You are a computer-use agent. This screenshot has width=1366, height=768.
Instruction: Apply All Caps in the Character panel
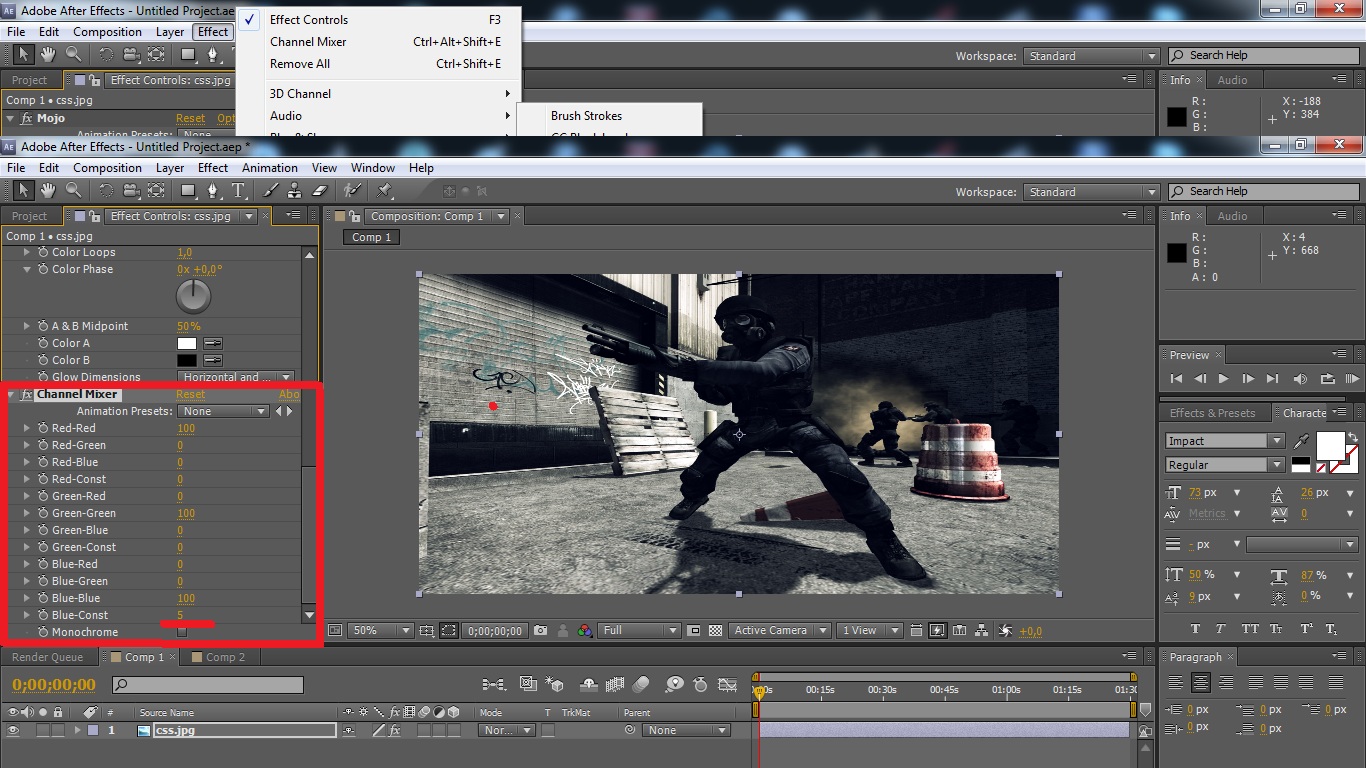tap(1250, 629)
